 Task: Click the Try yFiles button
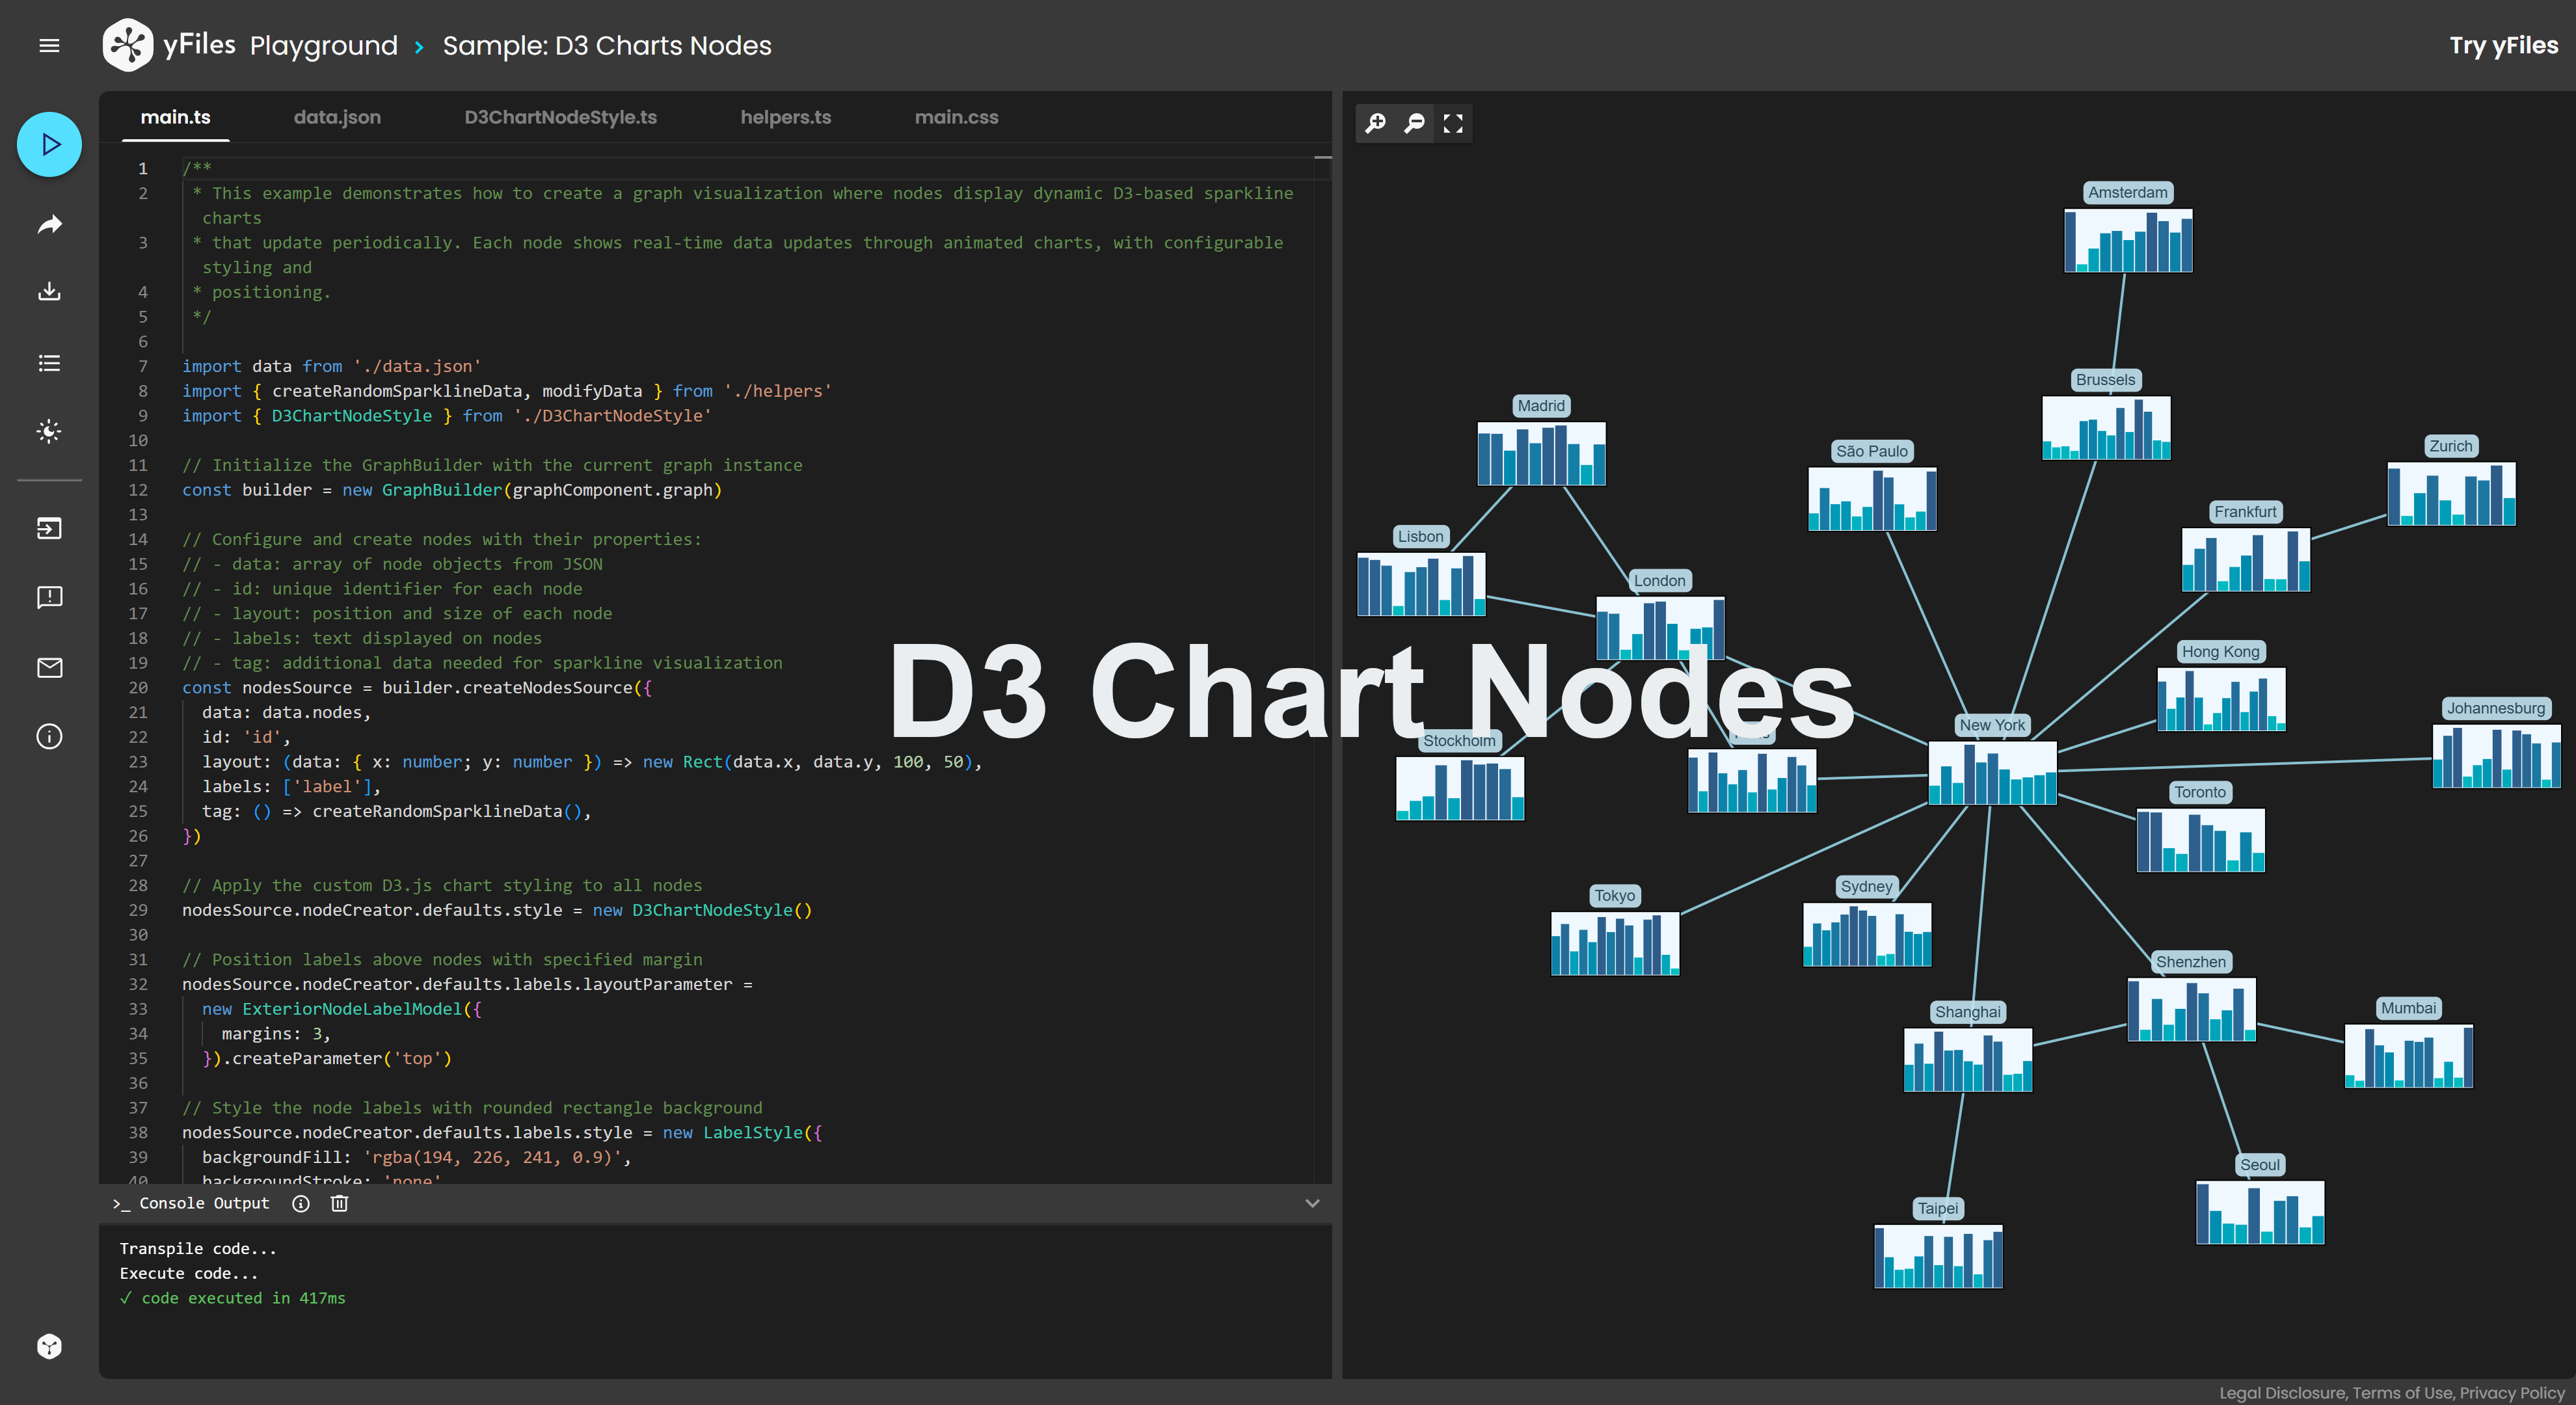click(2502, 45)
